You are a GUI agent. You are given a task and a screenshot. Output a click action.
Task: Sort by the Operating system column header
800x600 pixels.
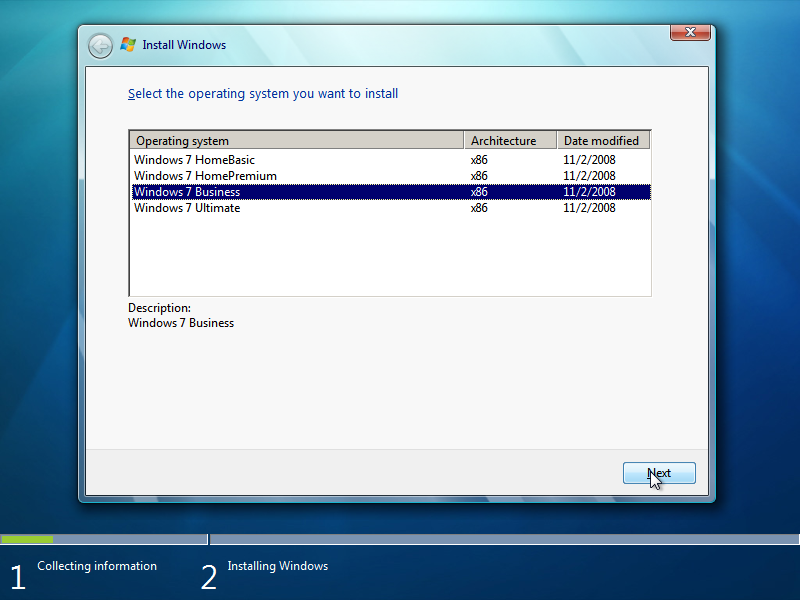coord(297,141)
